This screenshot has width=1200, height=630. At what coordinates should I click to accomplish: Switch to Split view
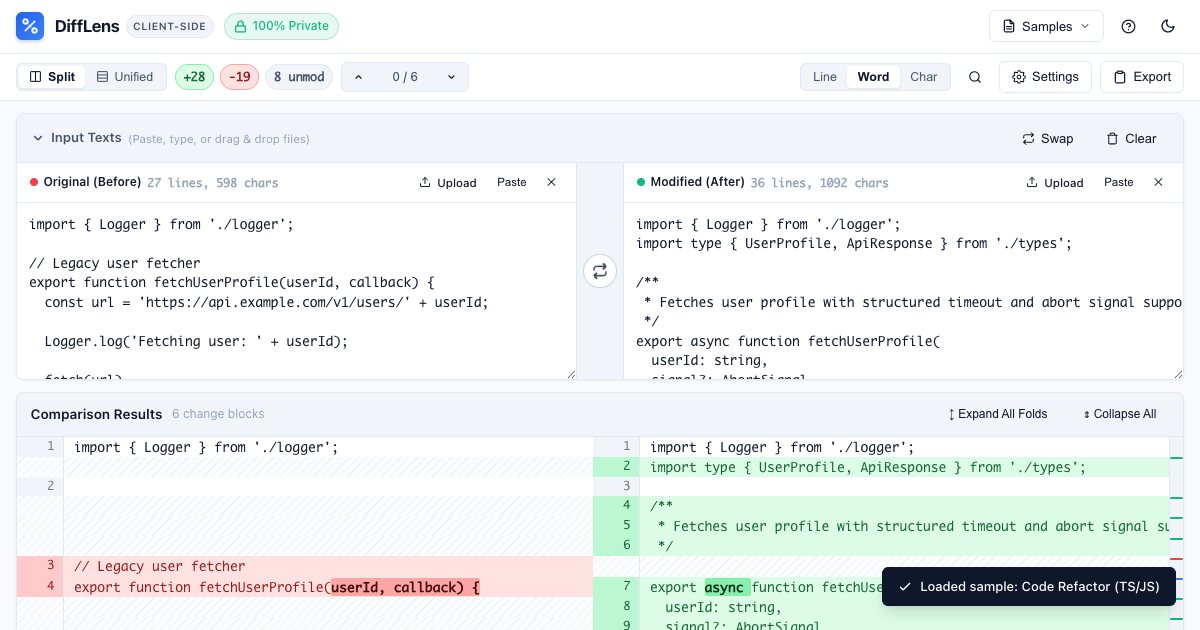pyautogui.click(x=52, y=77)
